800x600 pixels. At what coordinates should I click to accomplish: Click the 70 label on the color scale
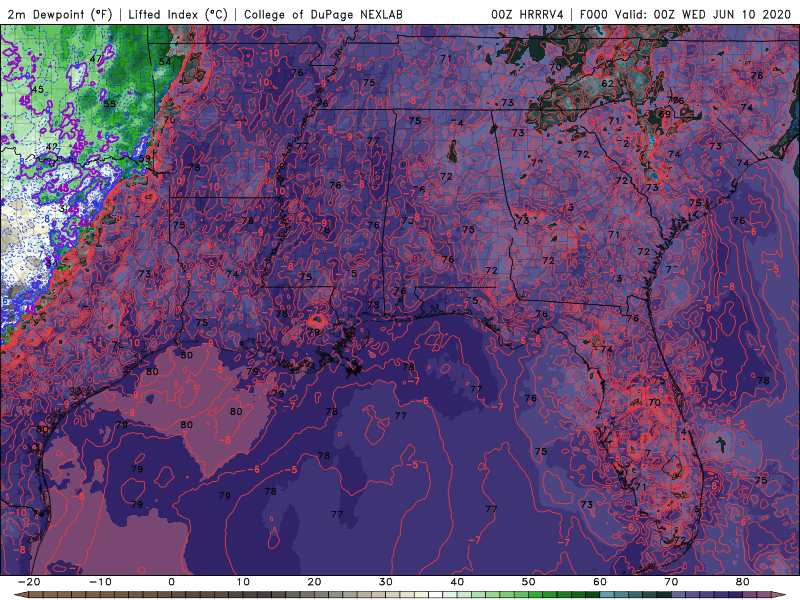point(671,582)
